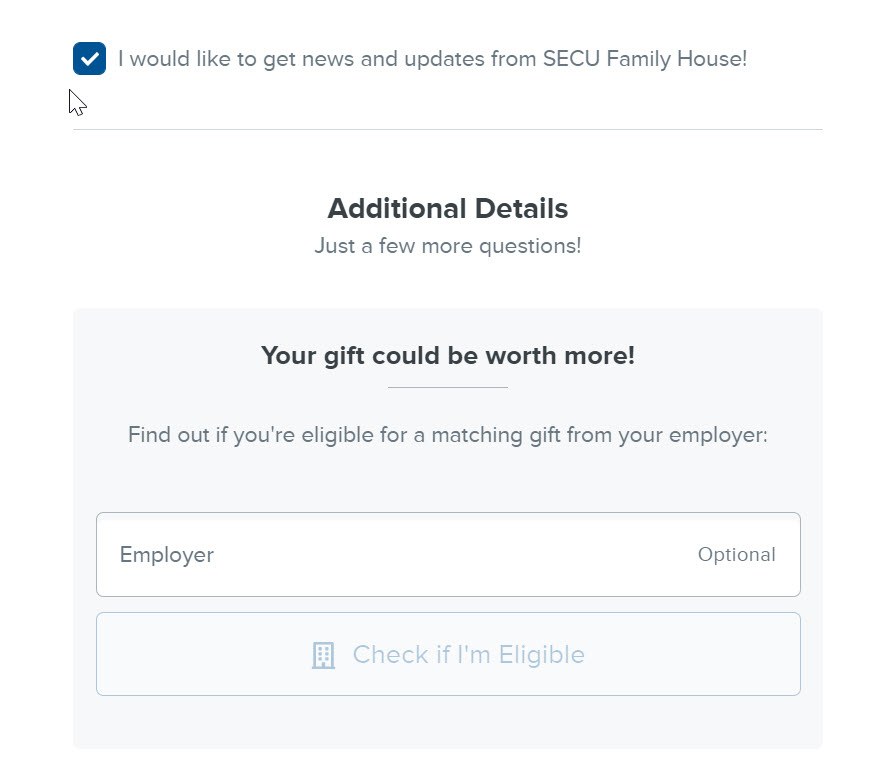This screenshot has width=894, height=776.
Task: Click the 'I would like to get news' label
Action: [x=432, y=59]
